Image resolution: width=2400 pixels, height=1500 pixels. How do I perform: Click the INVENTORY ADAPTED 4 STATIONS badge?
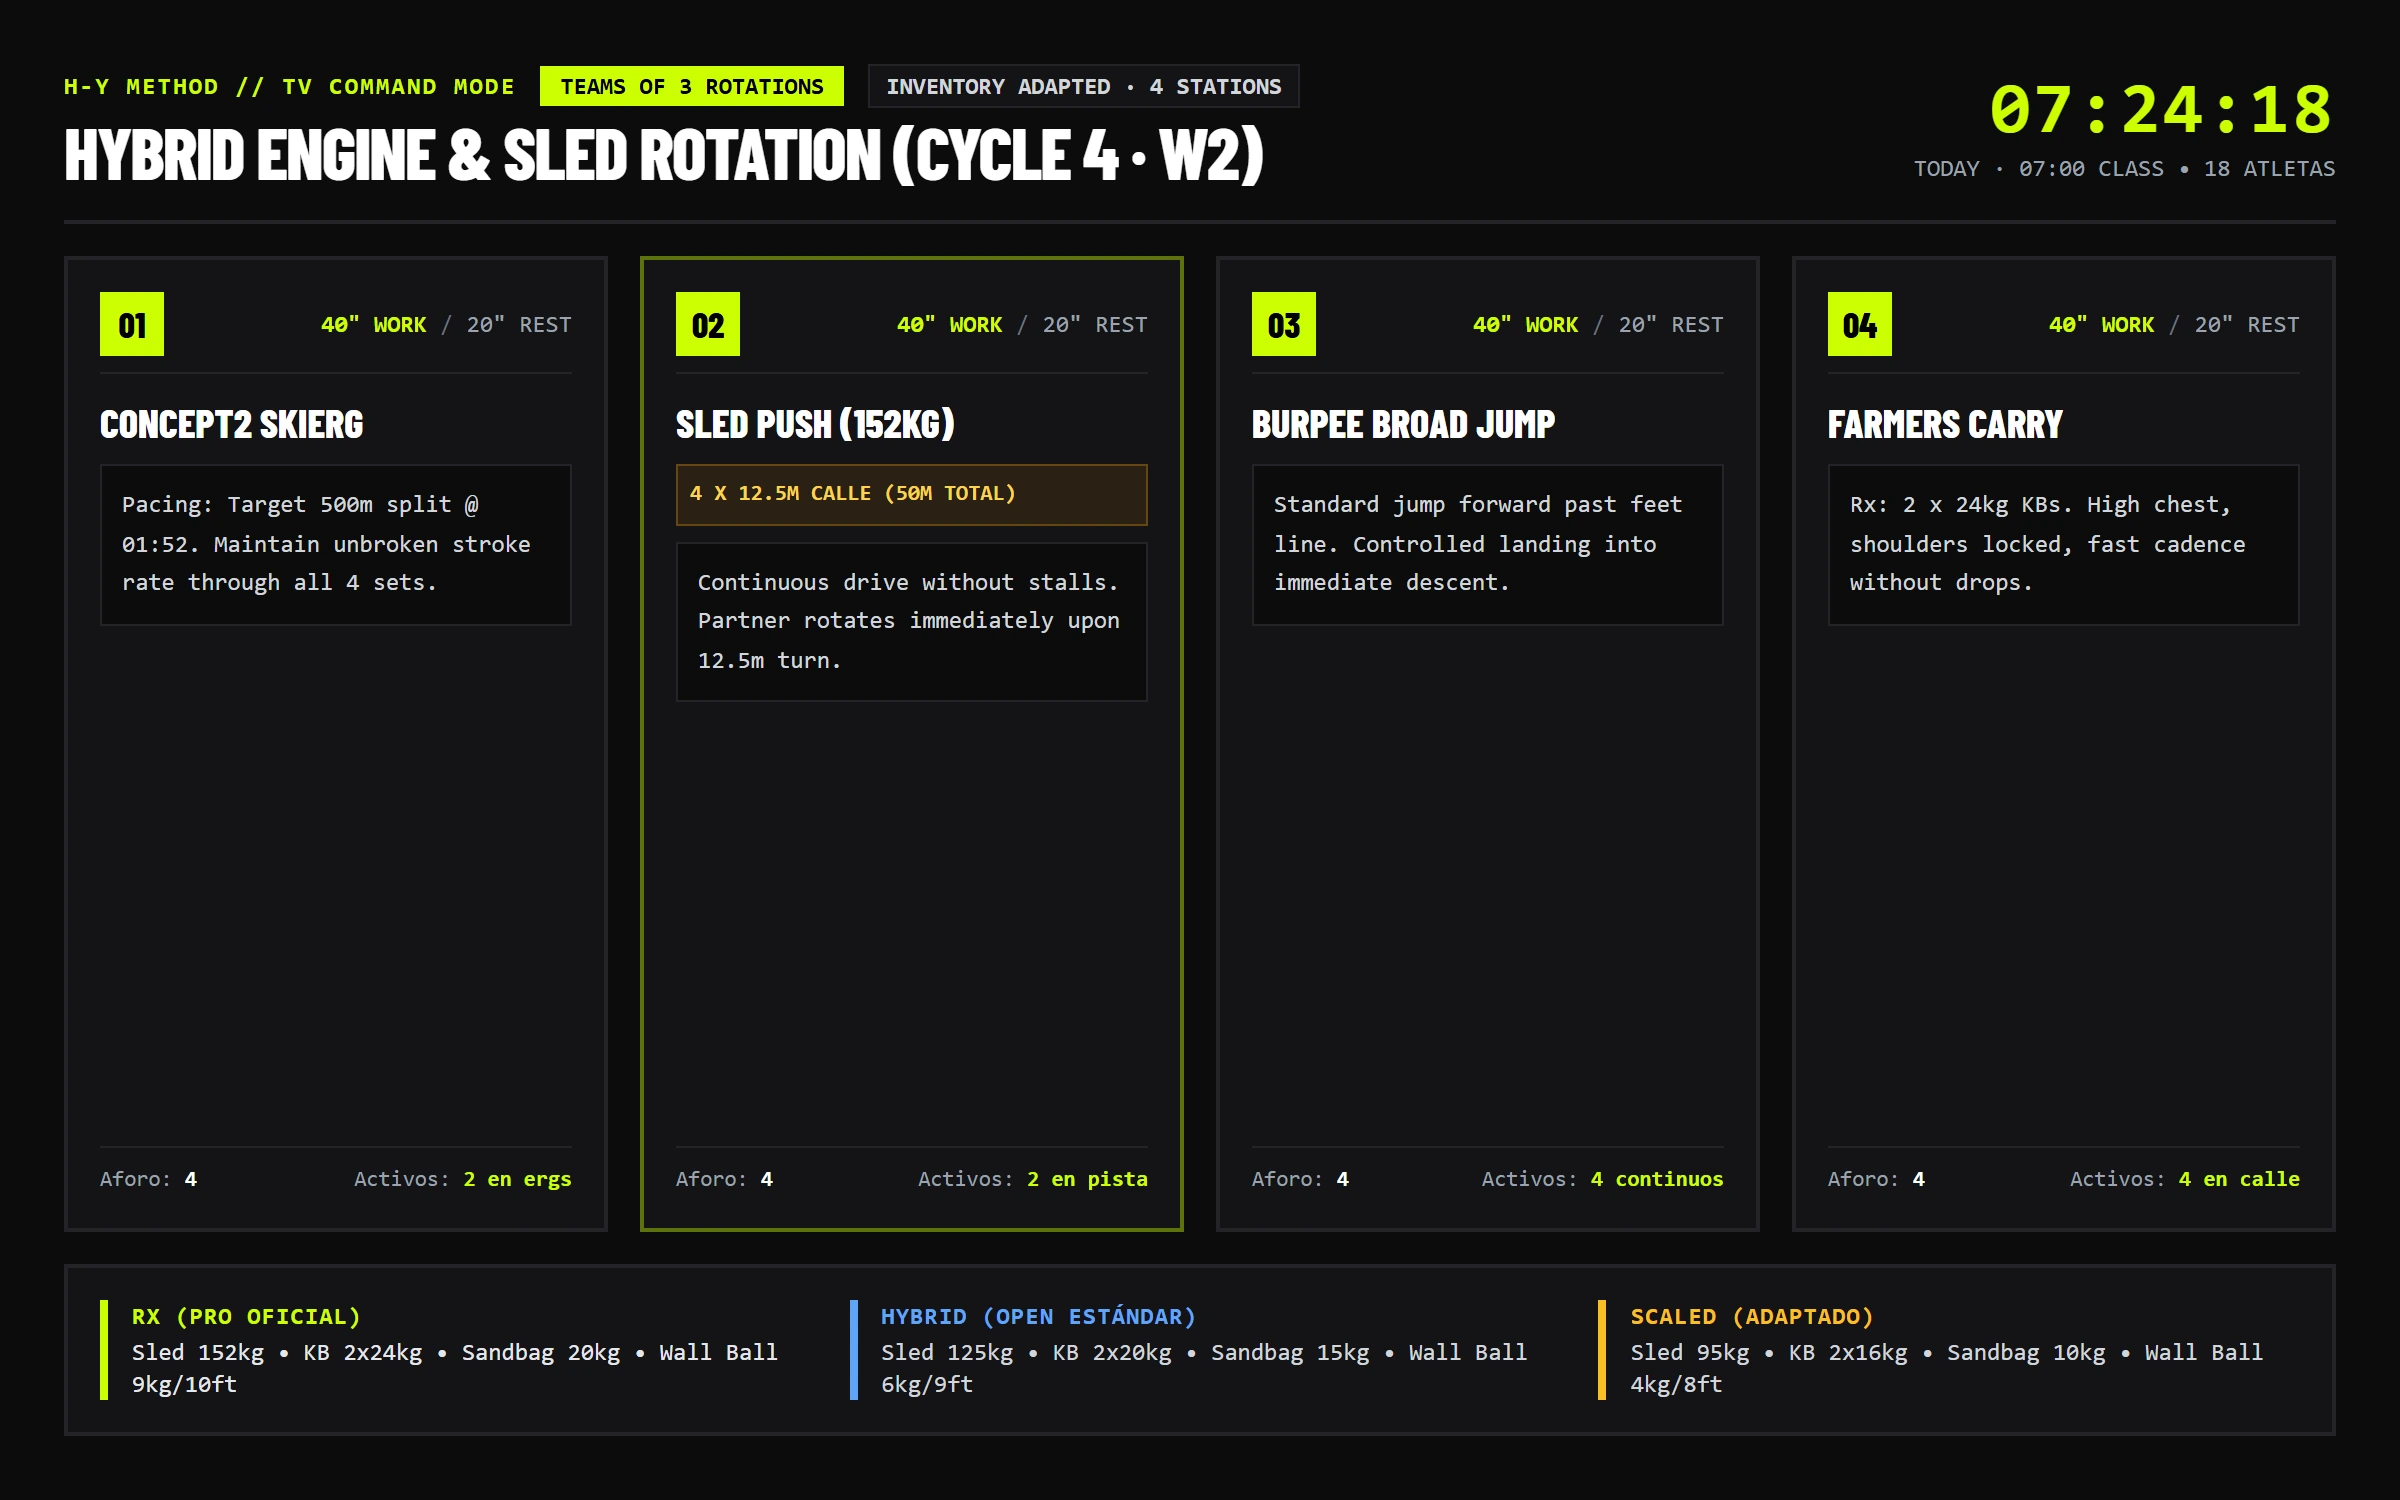(1083, 86)
